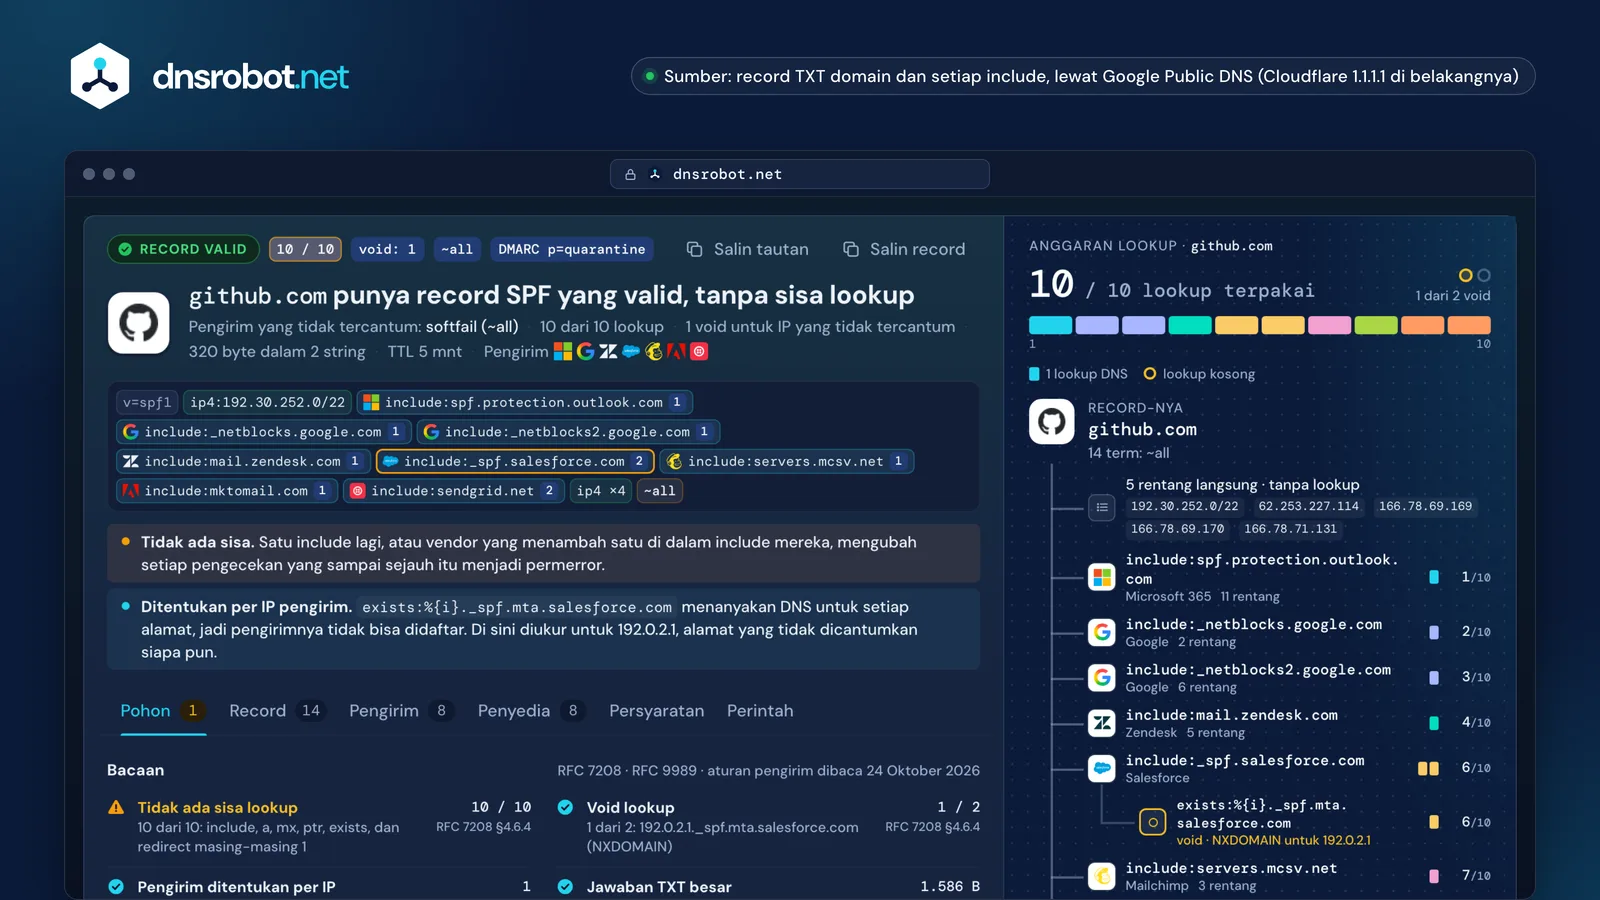
Task: Click the Google icon for _netblocks2.google.com tree row
Action: tap(1101, 677)
